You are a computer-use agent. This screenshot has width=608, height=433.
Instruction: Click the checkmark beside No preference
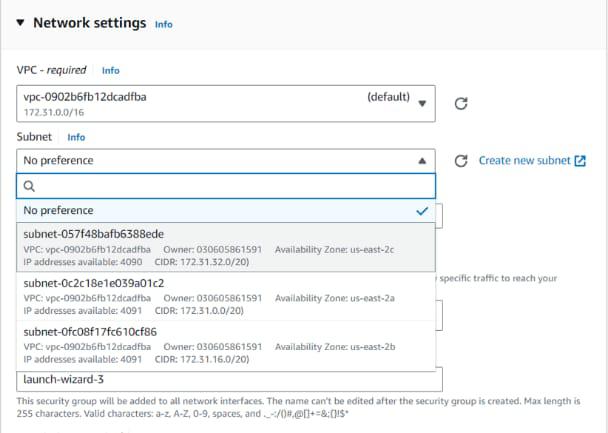pyautogui.click(x=422, y=211)
